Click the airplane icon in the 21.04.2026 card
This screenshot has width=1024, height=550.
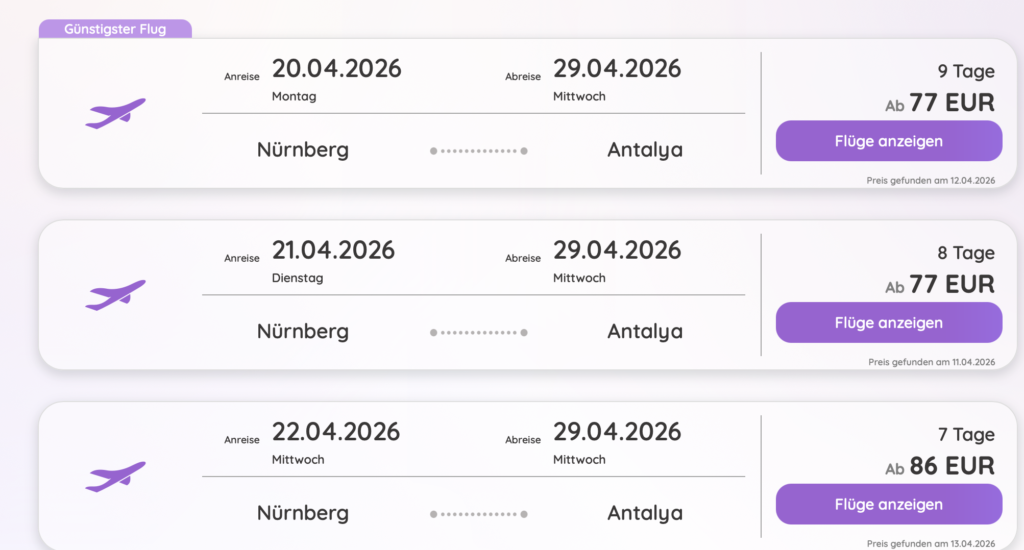(x=115, y=295)
